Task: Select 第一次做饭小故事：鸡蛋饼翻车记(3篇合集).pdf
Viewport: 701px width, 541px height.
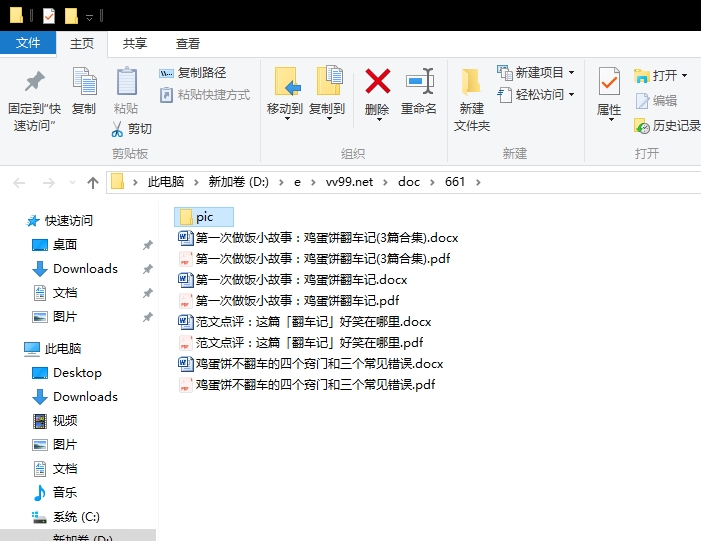Action: coord(314,259)
